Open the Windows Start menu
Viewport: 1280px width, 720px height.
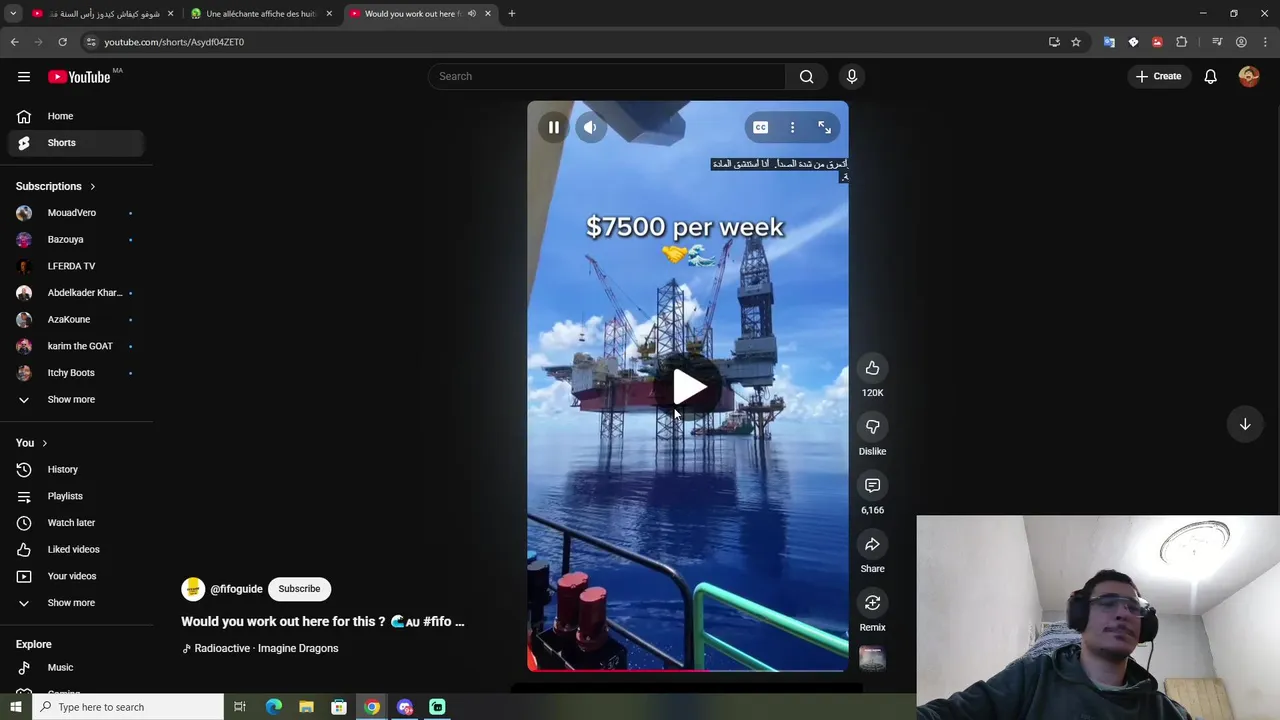15,707
